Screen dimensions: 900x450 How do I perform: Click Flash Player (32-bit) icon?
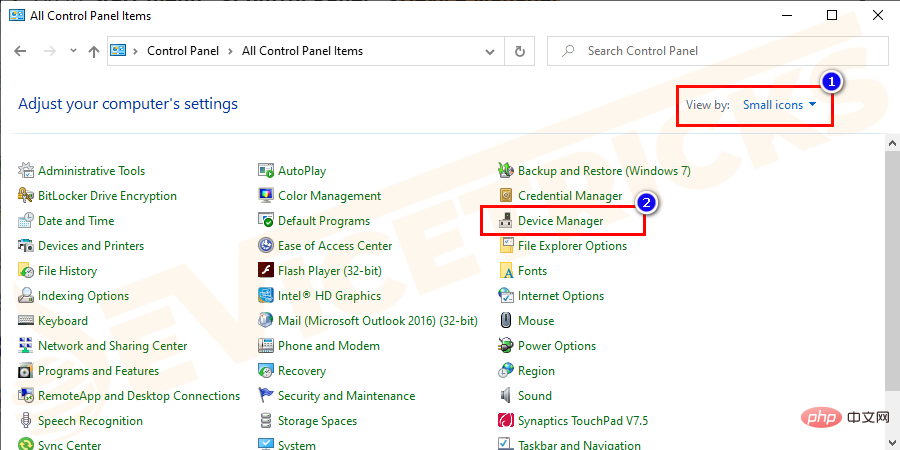[266, 270]
